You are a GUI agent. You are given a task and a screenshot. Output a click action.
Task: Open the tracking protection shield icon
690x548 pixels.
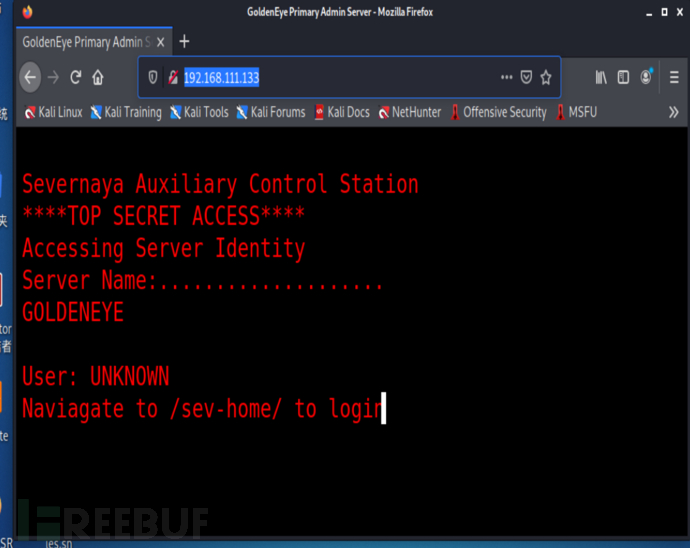pyautogui.click(x=152, y=77)
